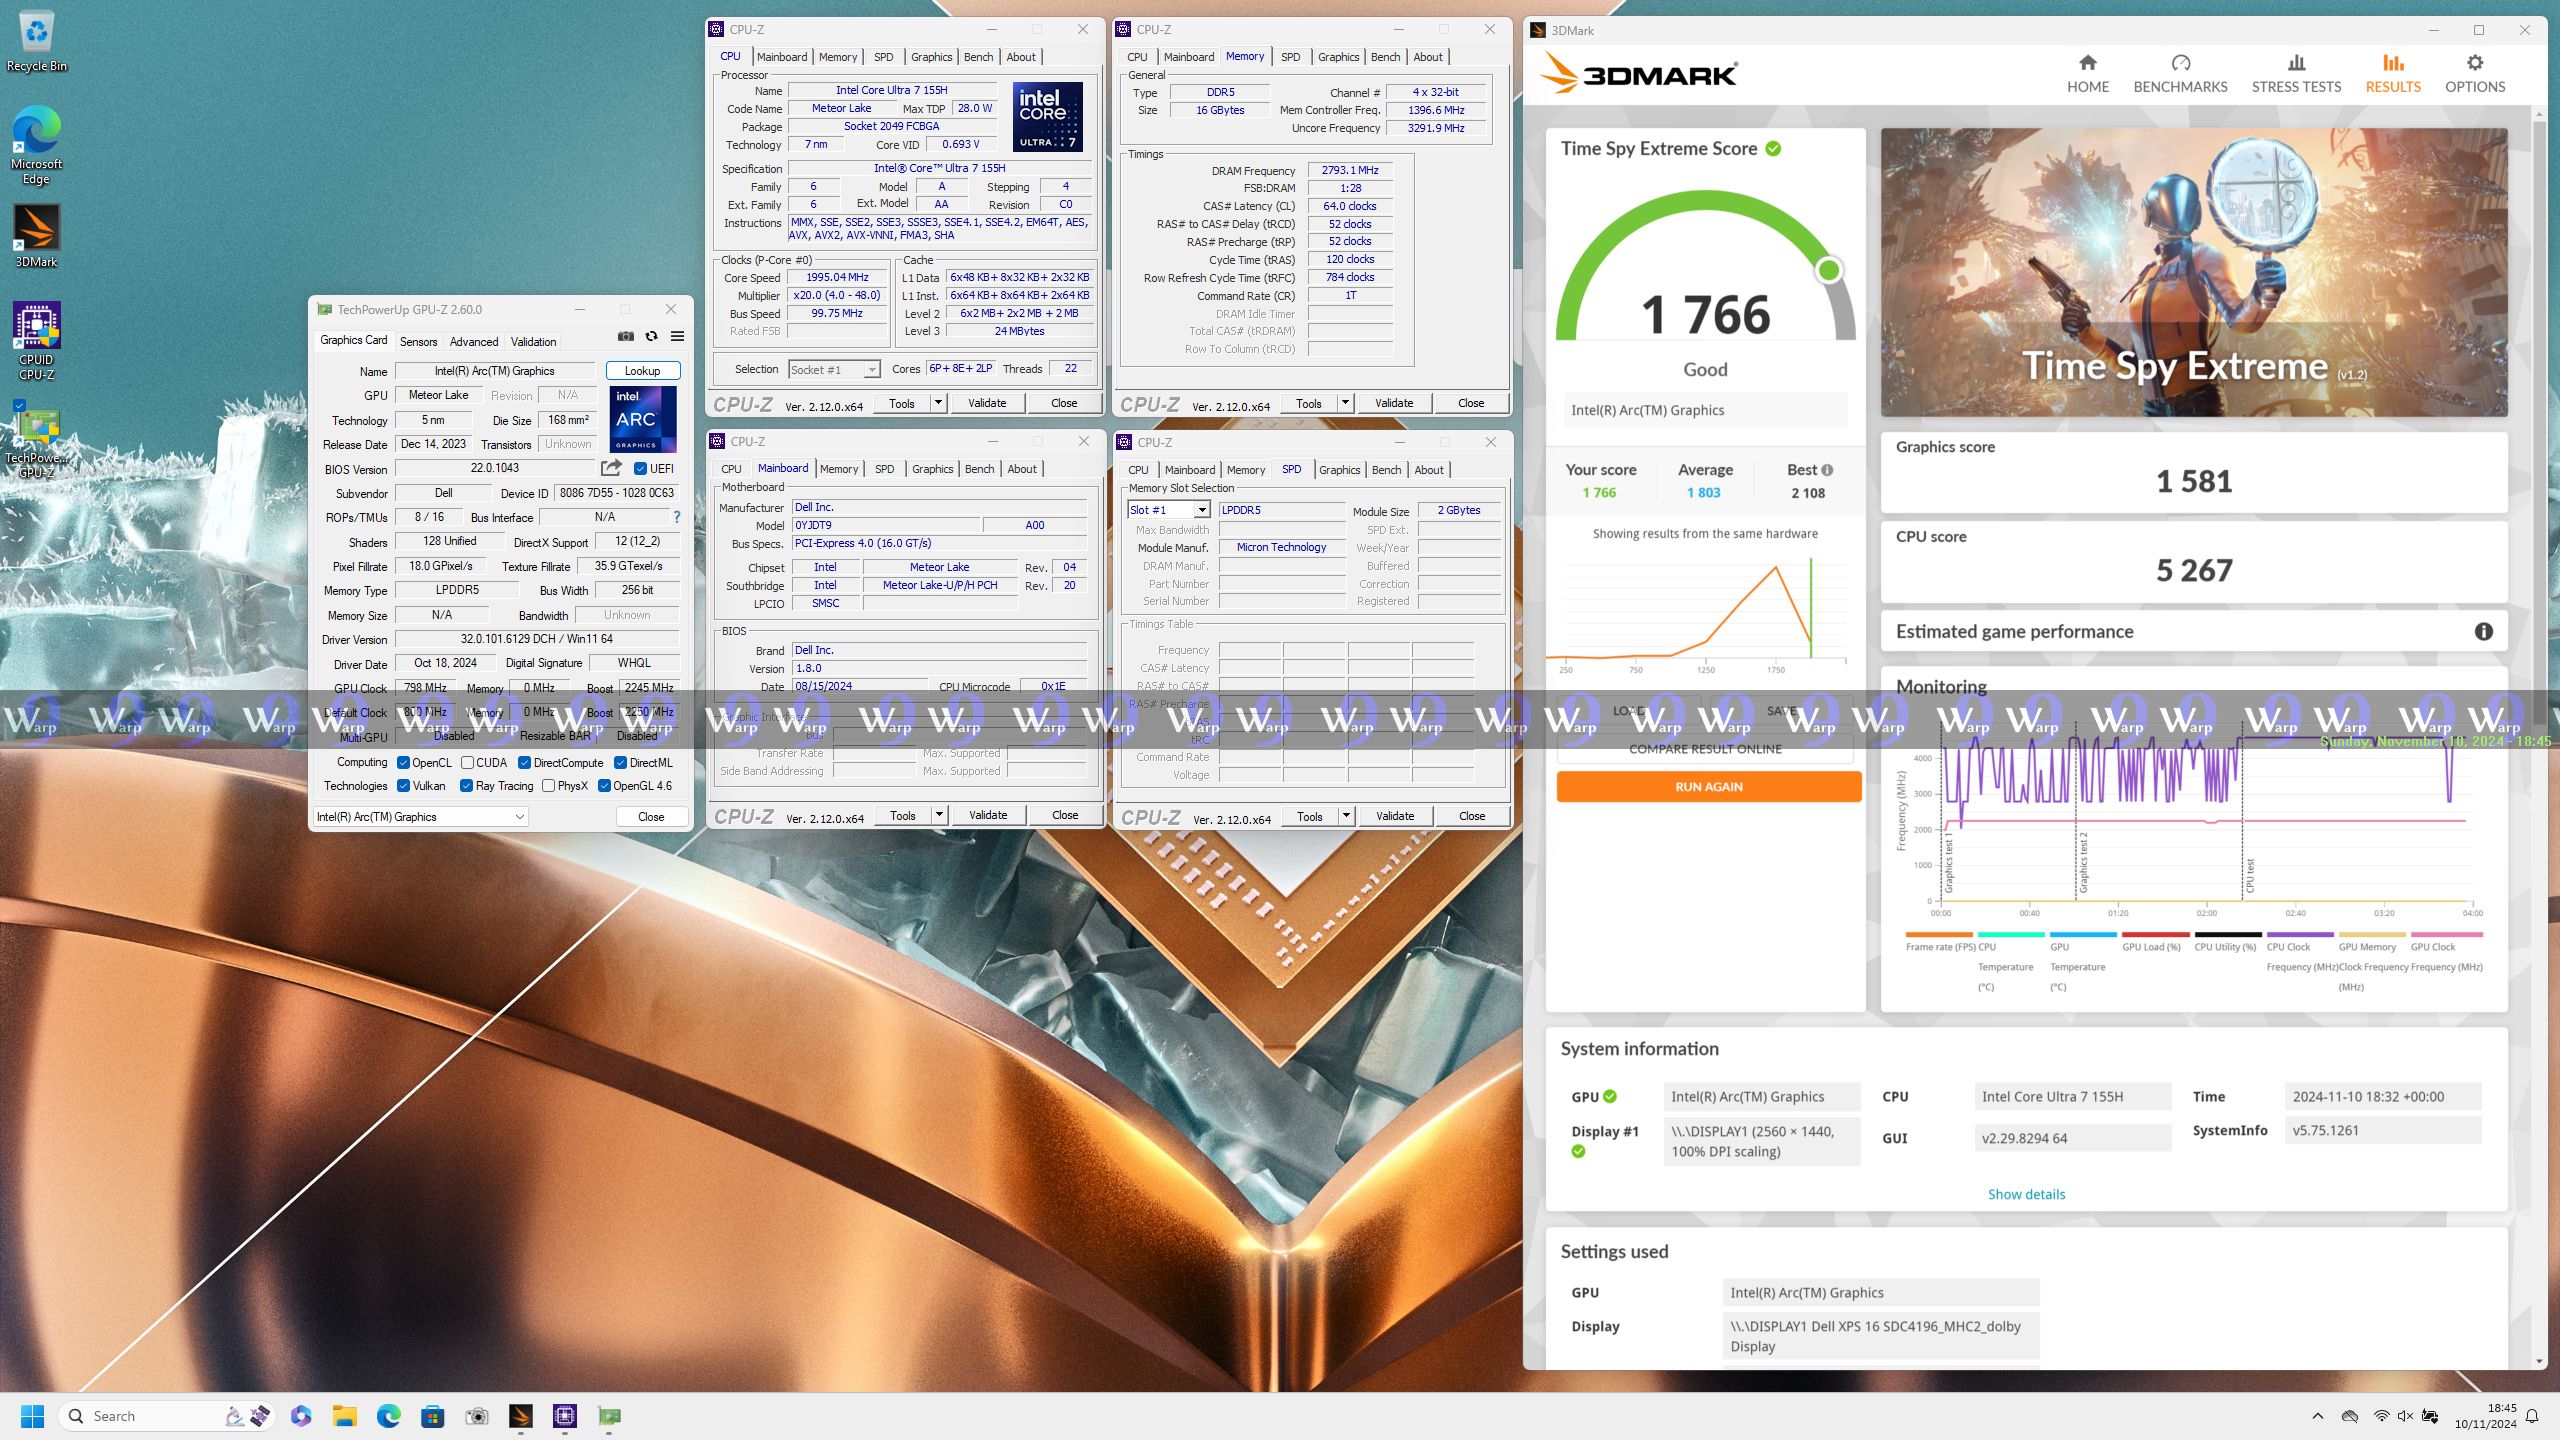Screen dimensions: 2560x1440
Task: Toggle the Ray Tracing checkbox in GPU-Z
Action: pyautogui.click(x=466, y=786)
